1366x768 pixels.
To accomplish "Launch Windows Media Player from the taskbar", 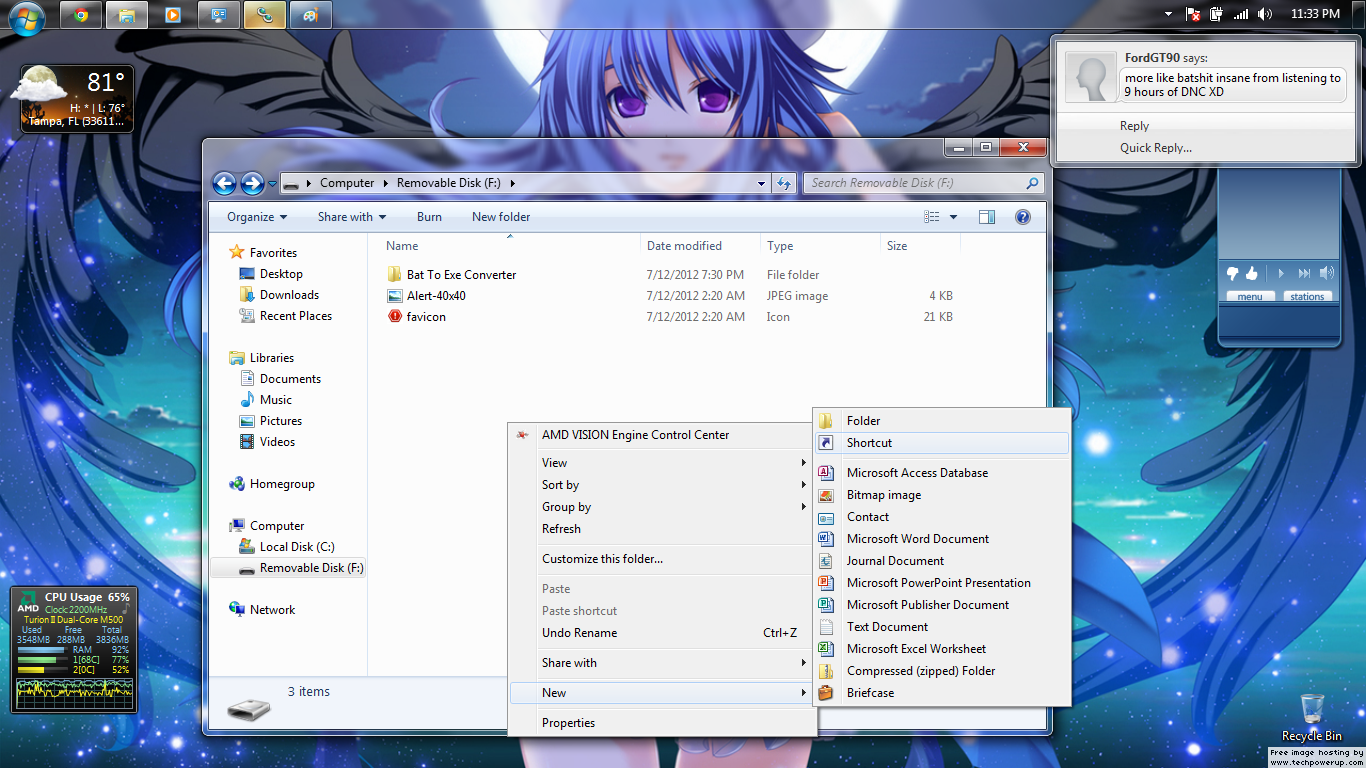I will pos(173,15).
